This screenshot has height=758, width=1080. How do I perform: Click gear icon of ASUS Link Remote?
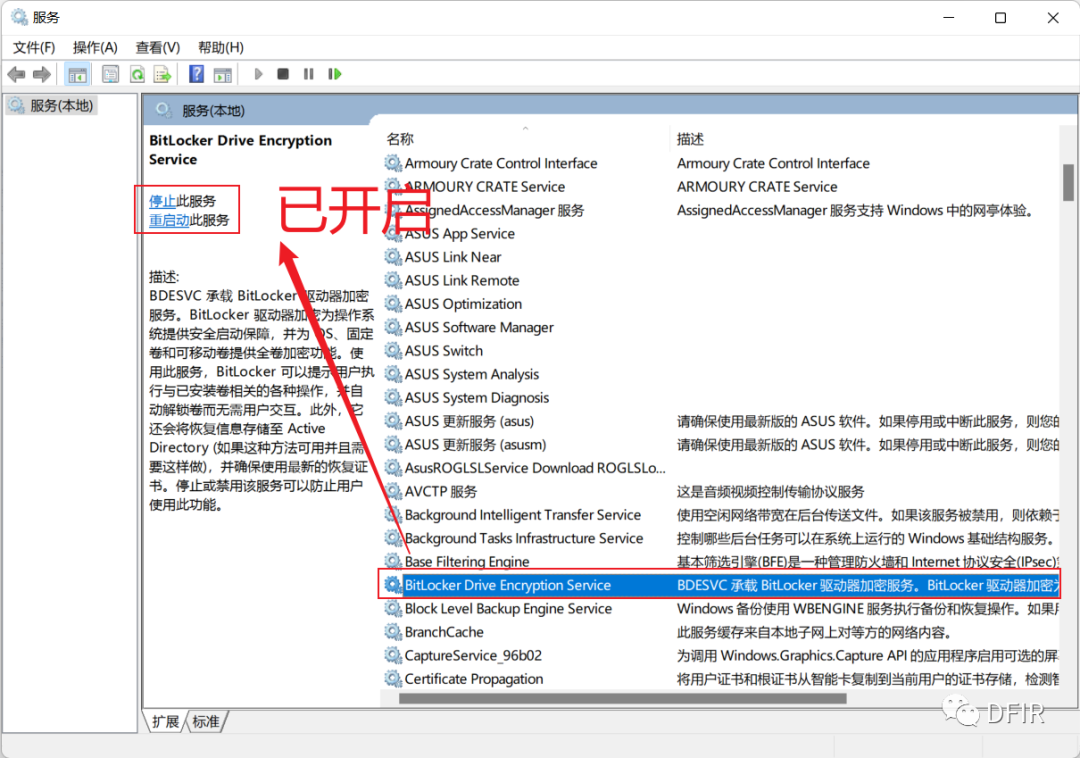coord(393,280)
